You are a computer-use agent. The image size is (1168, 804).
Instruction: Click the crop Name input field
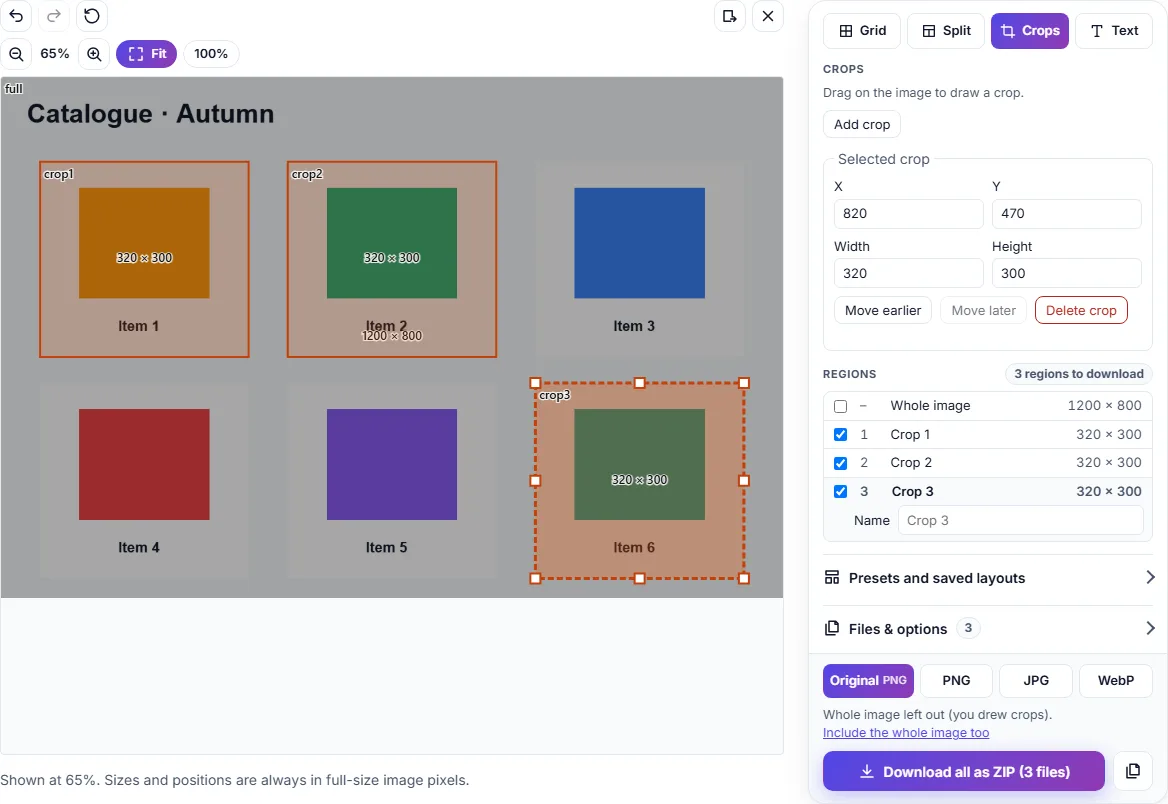pos(1021,520)
